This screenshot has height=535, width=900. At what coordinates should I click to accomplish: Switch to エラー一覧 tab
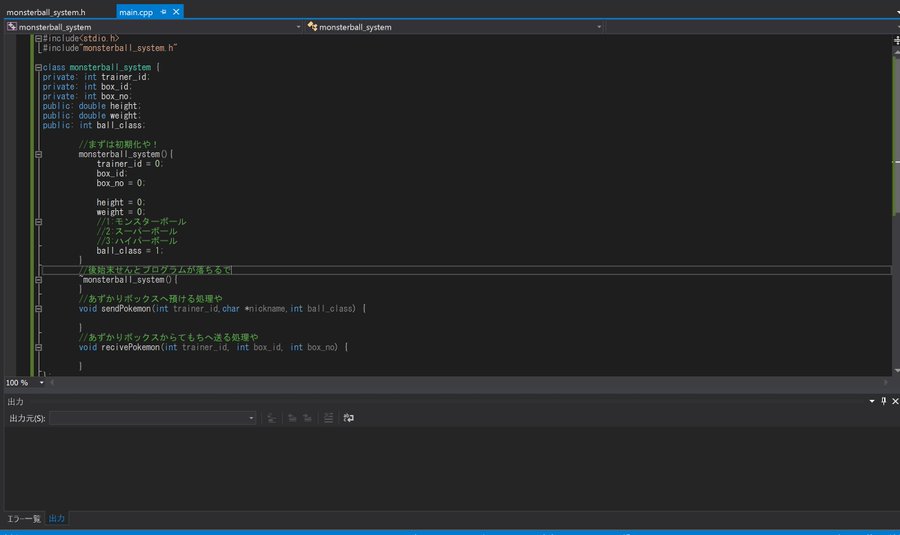coord(24,518)
